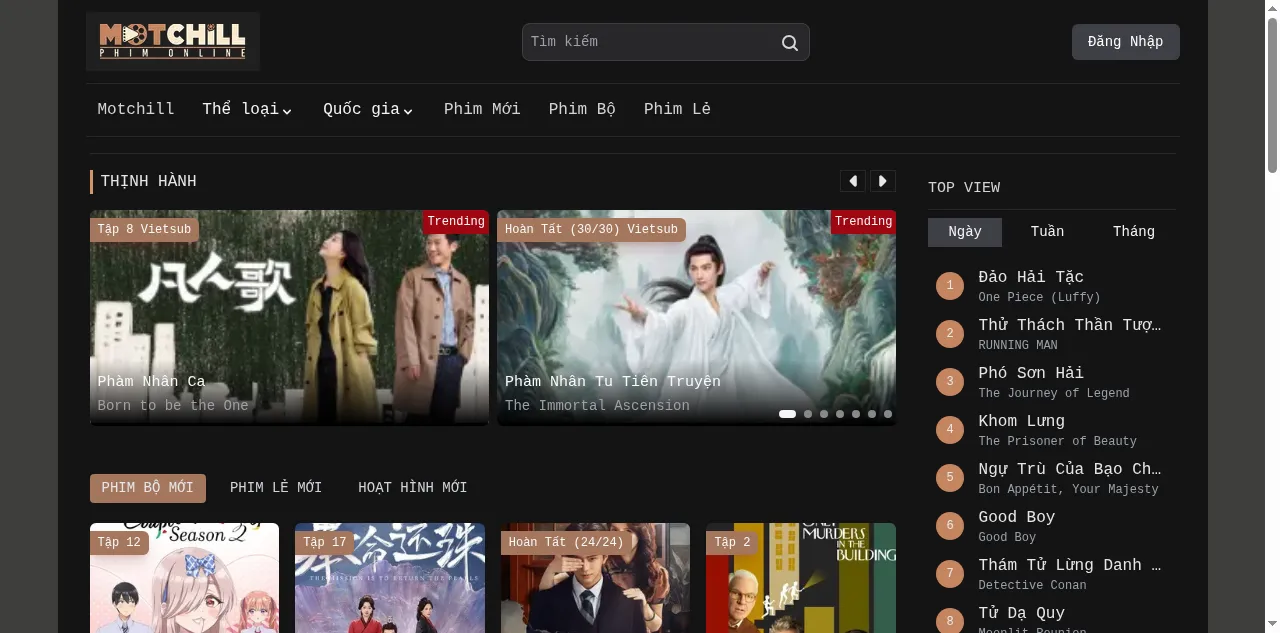
Task: Click rank badge 2 next to Thử Thách Thần Tượng
Action: pyautogui.click(x=950, y=334)
